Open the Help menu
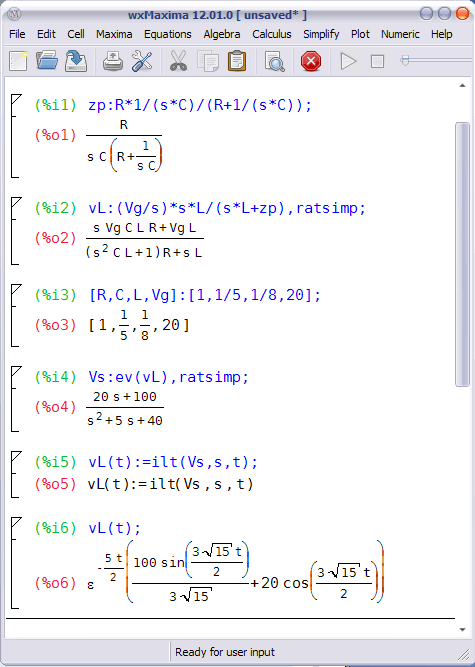Screen dimensions: 475x667 tap(441, 34)
